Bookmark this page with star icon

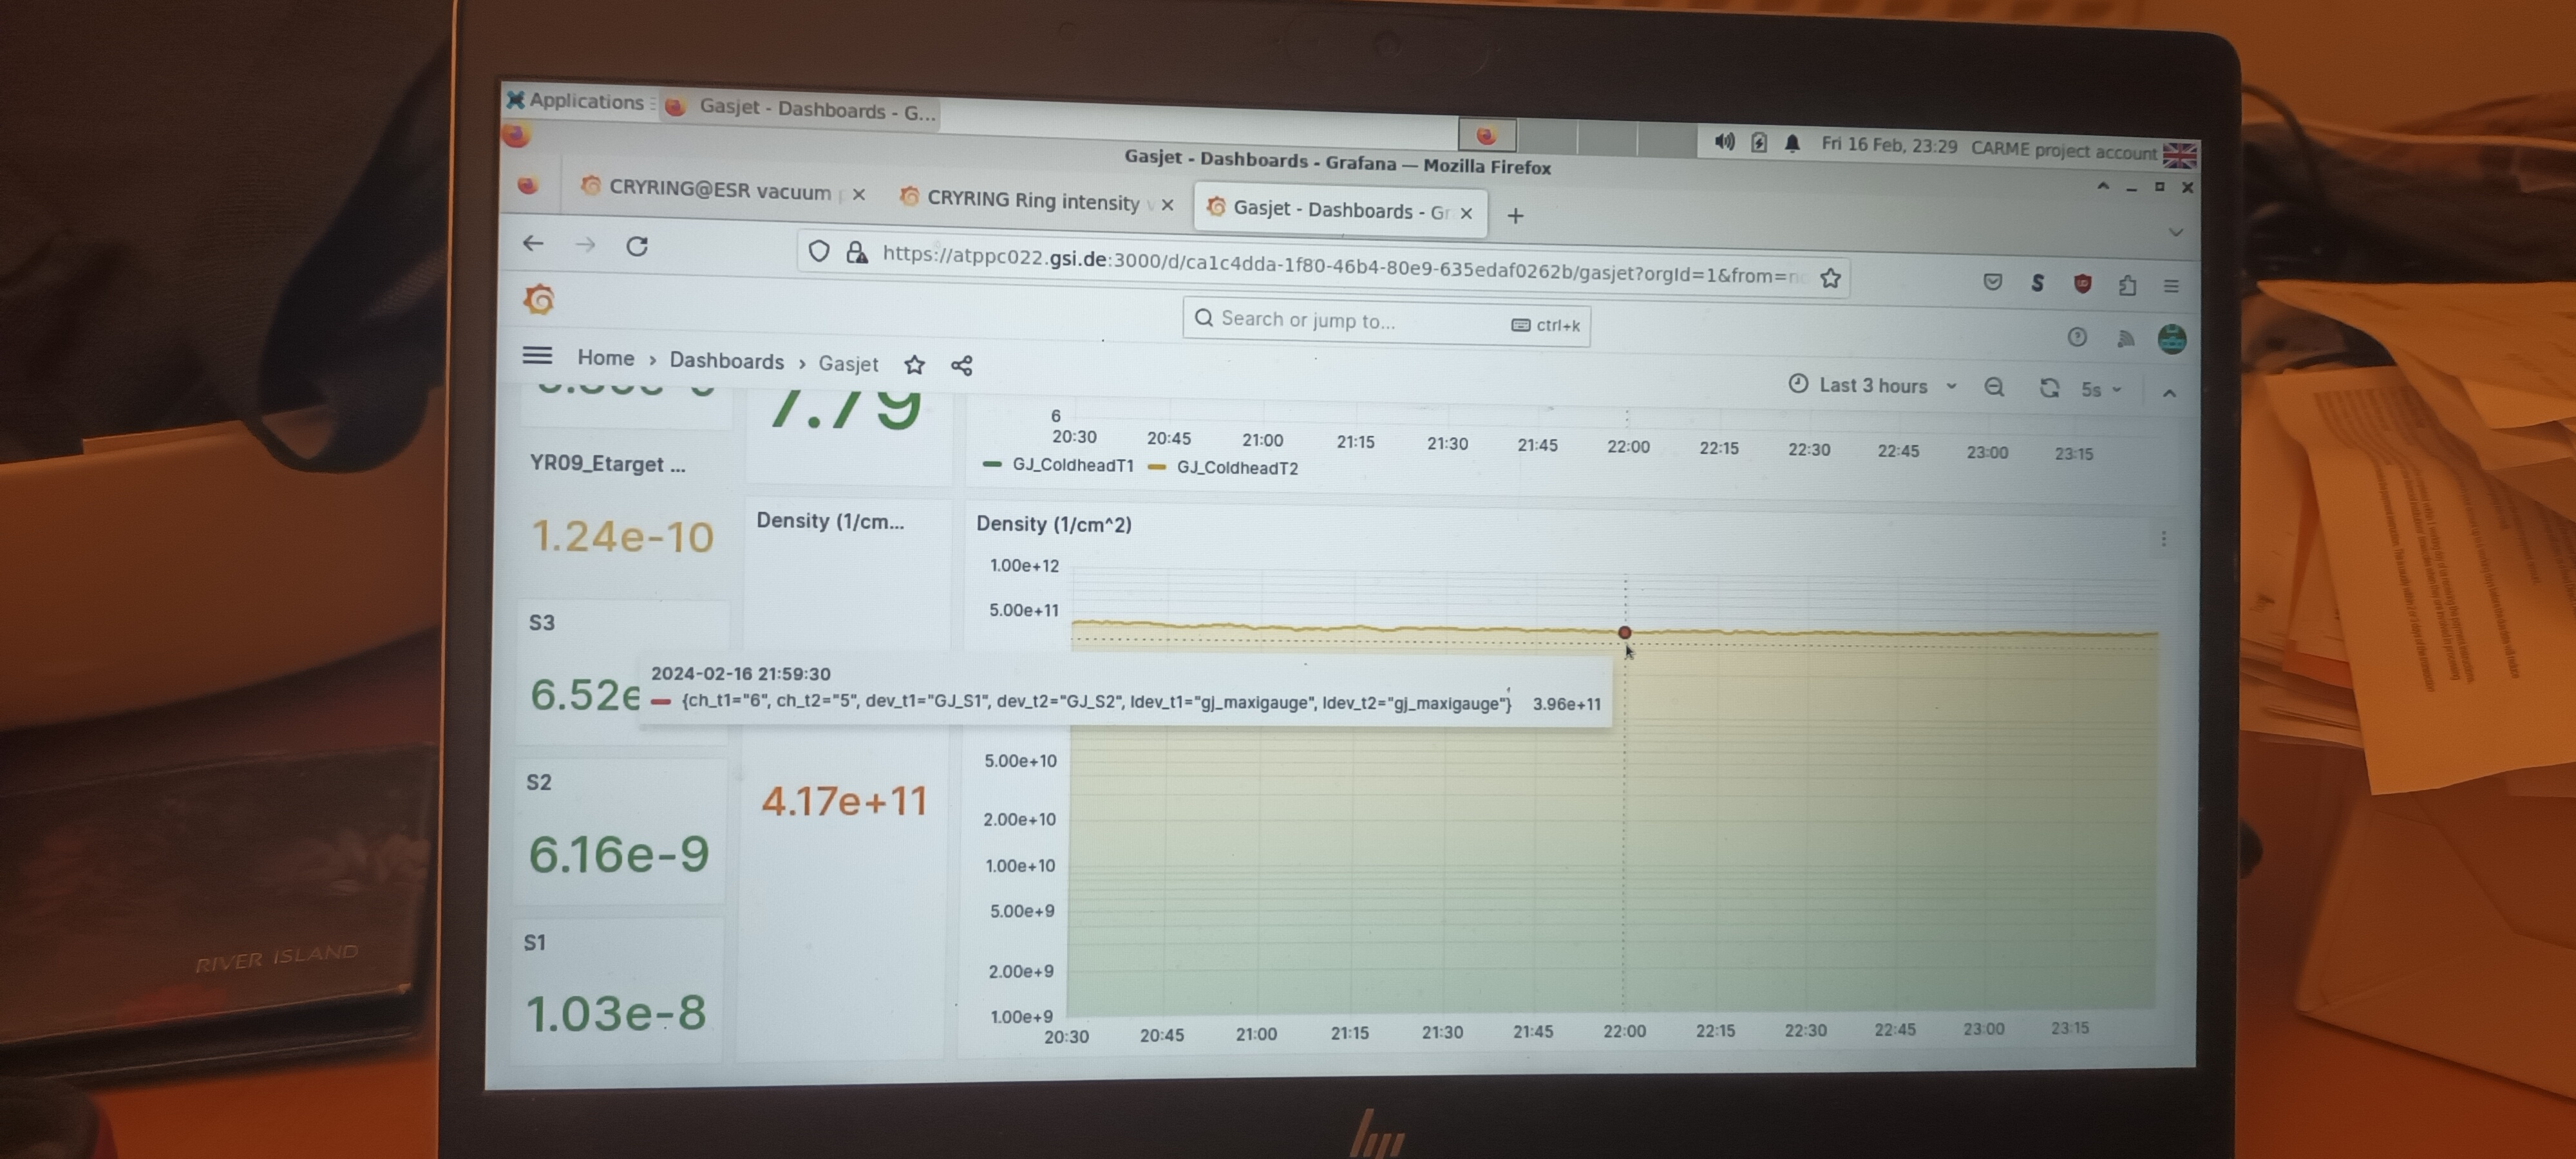pos(1830,278)
